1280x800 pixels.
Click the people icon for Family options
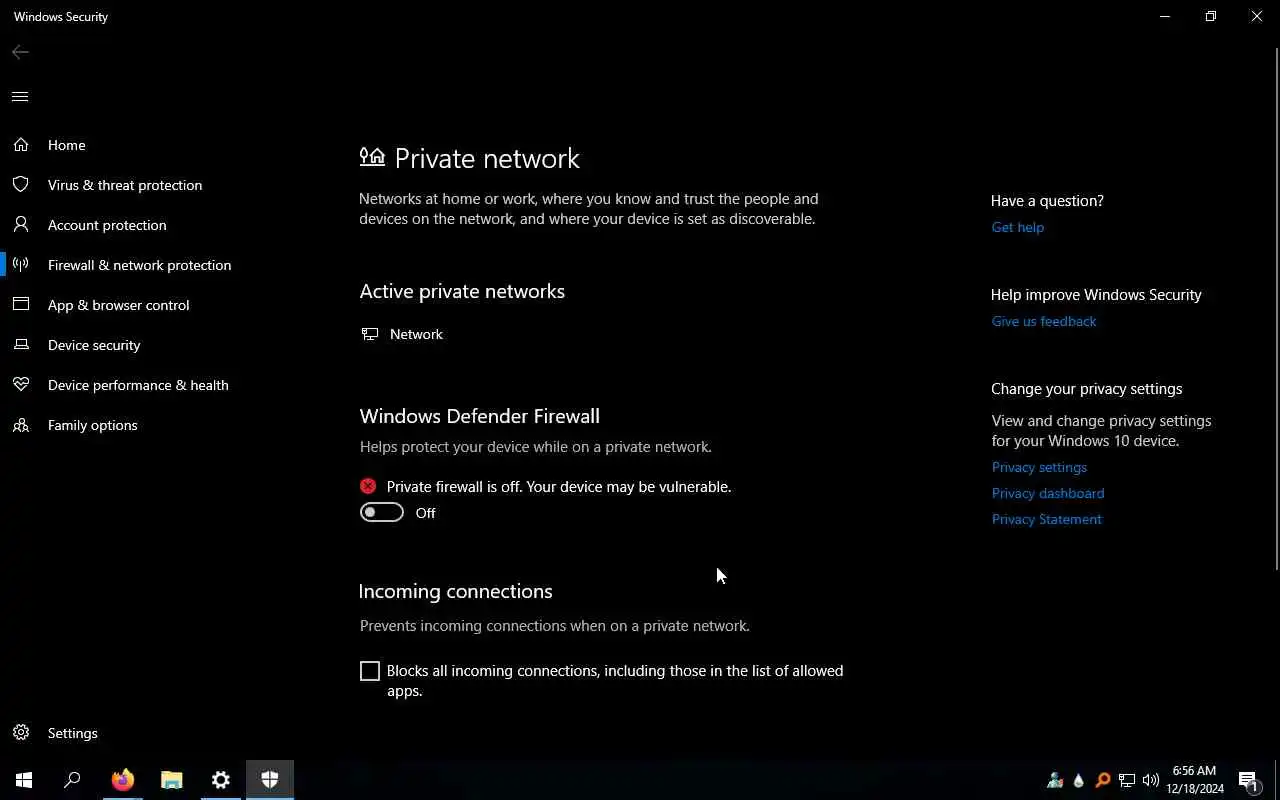coord(21,425)
